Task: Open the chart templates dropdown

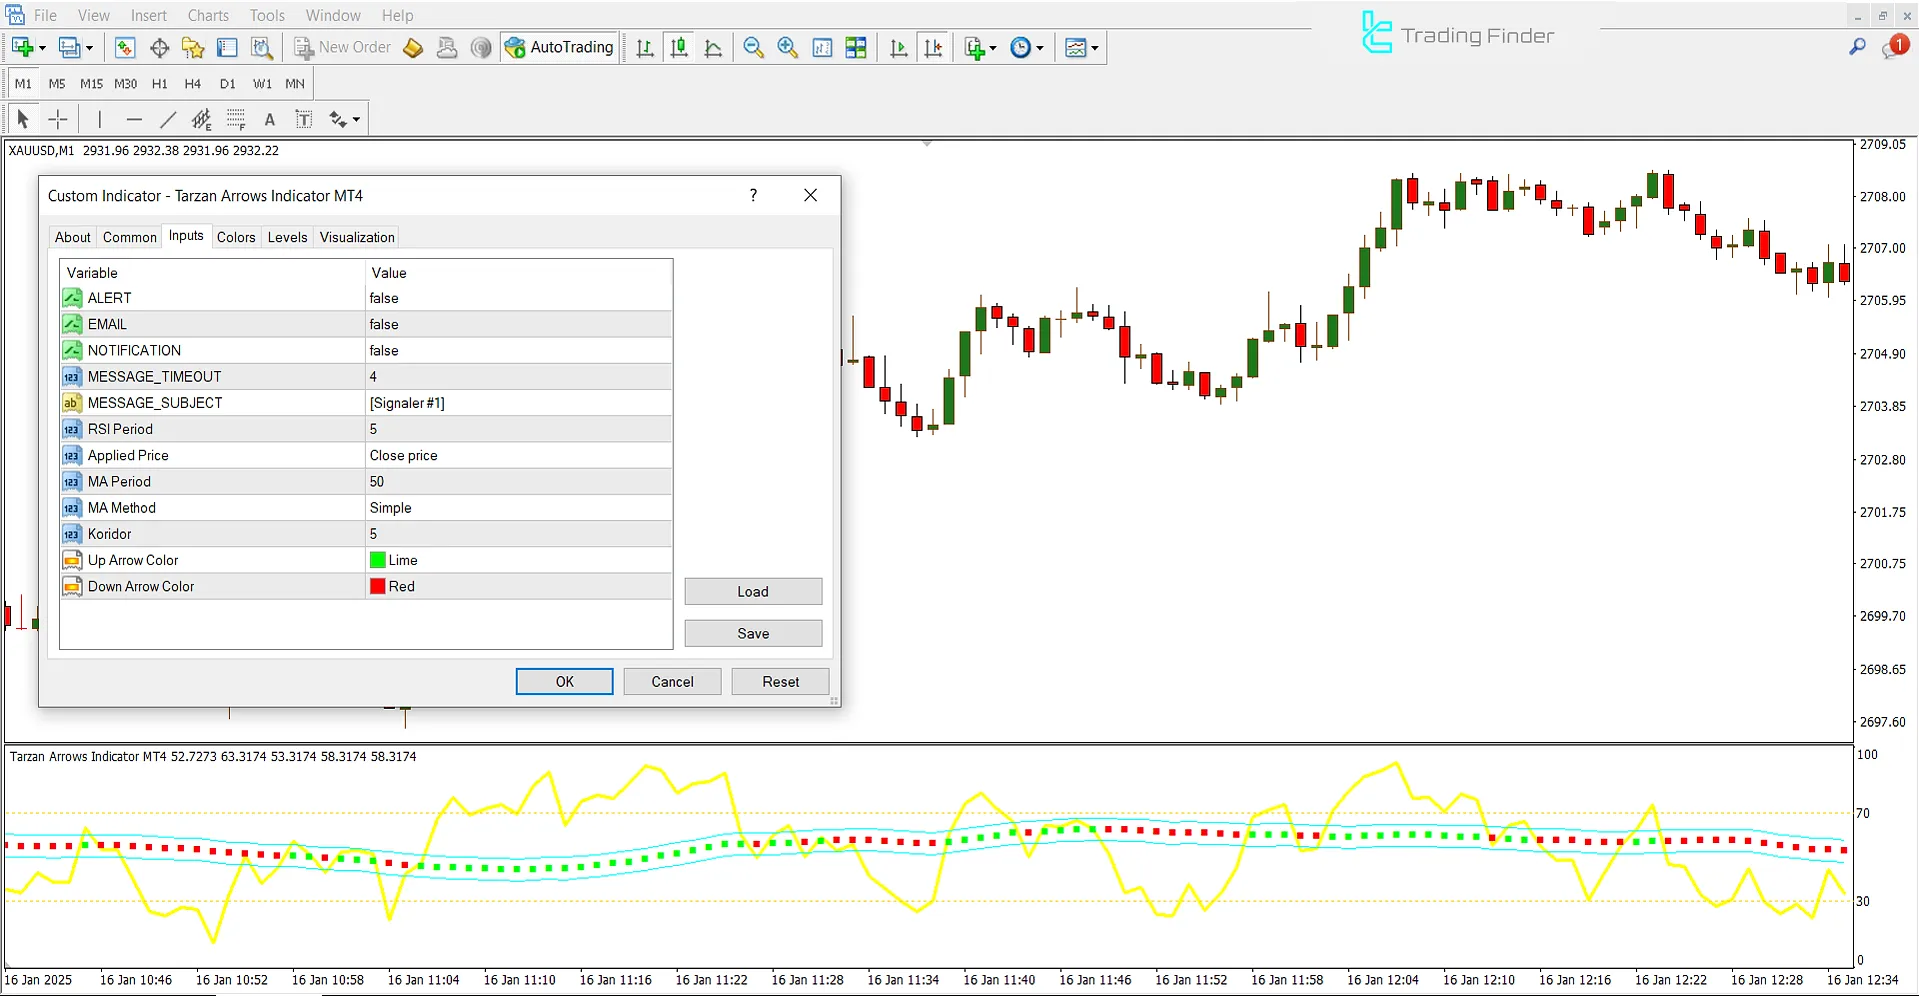Action: (x=1093, y=47)
